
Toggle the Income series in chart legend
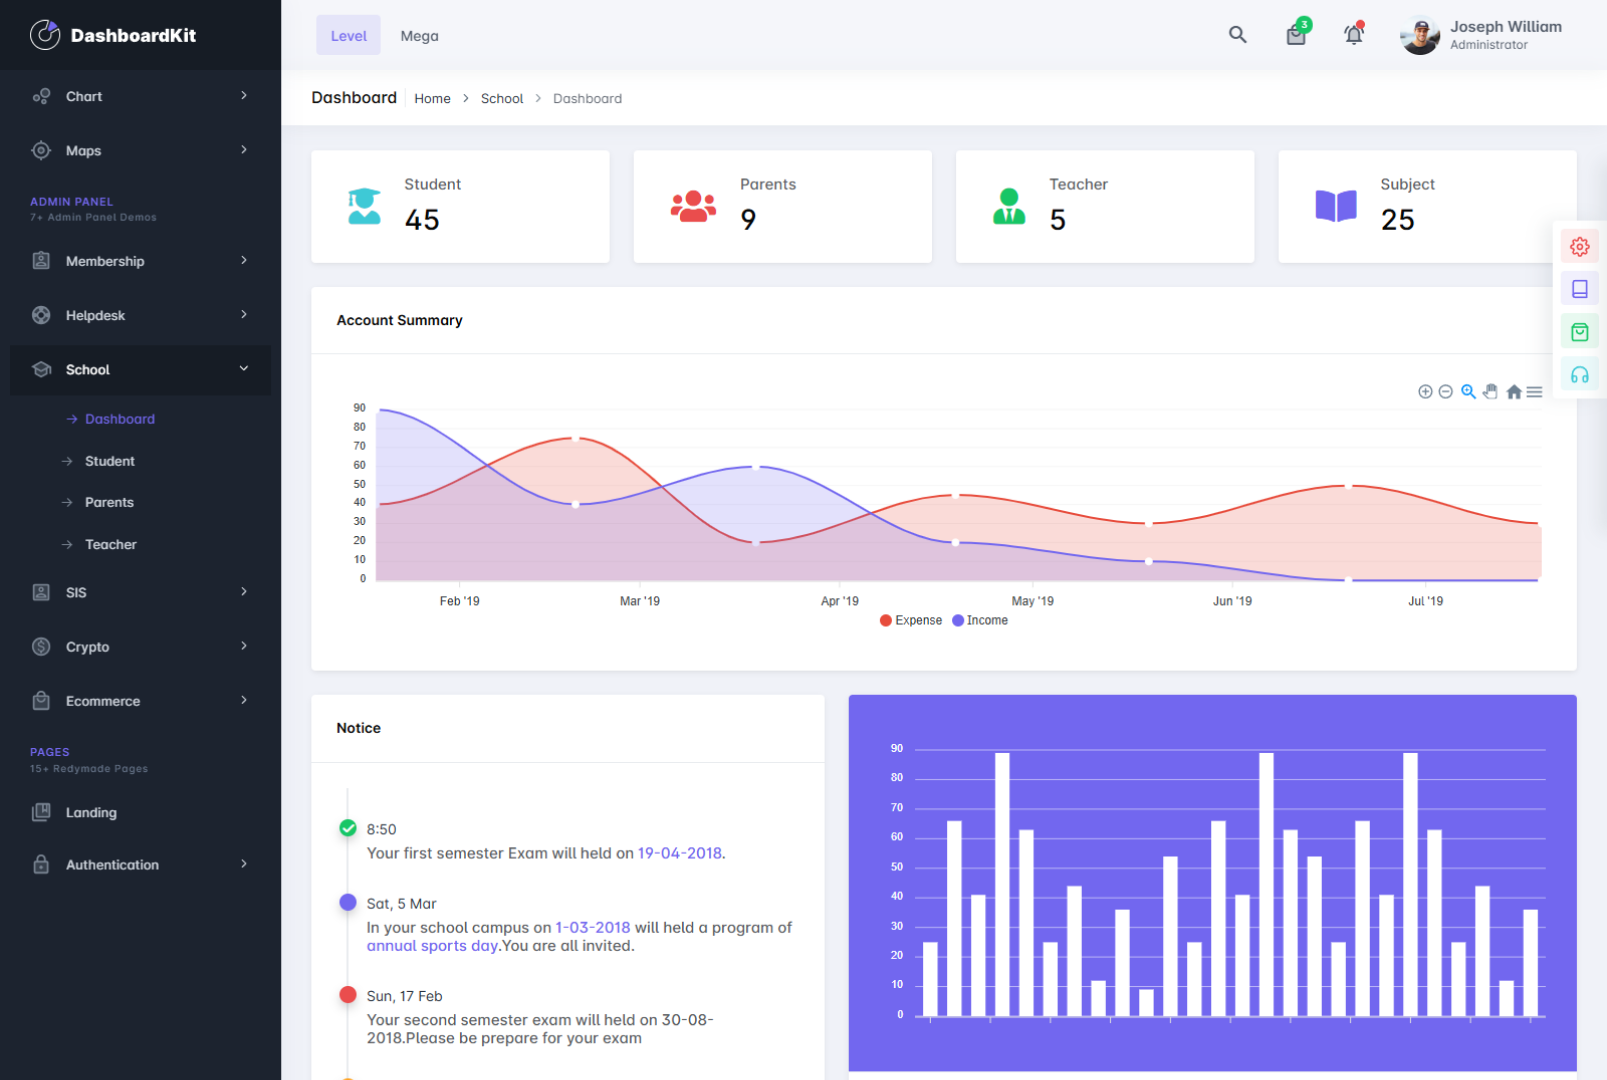pyautogui.click(x=980, y=621)
